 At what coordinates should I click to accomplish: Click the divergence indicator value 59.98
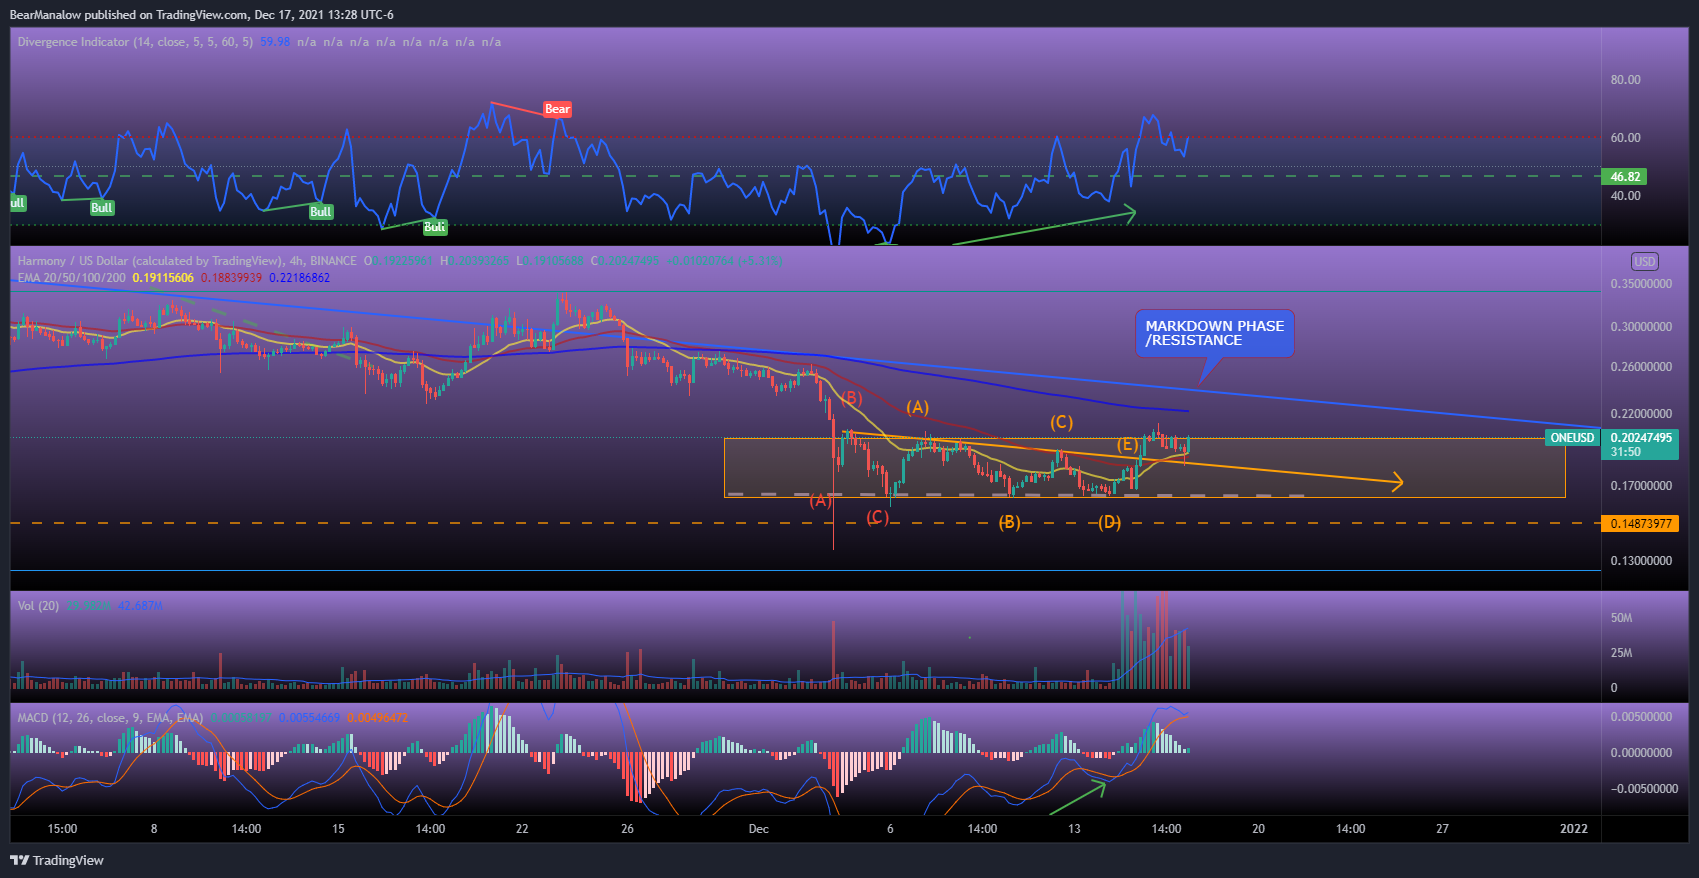pyautogui.click(x=275, y=42)
